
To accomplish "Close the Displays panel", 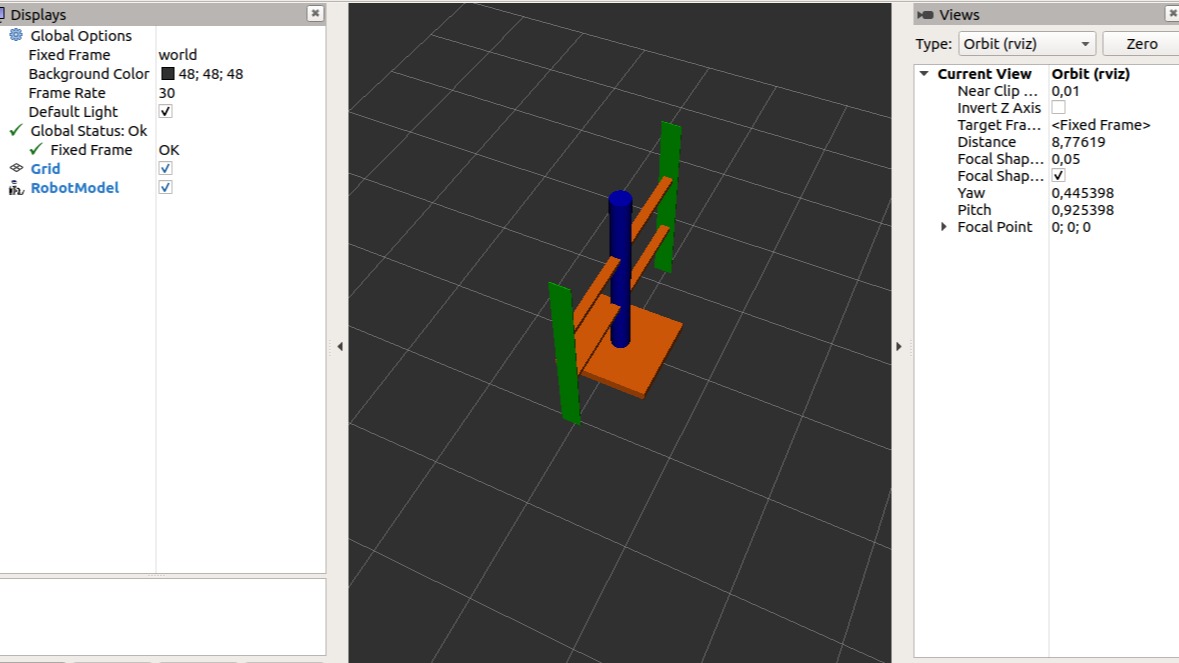I will pos(315,14).
